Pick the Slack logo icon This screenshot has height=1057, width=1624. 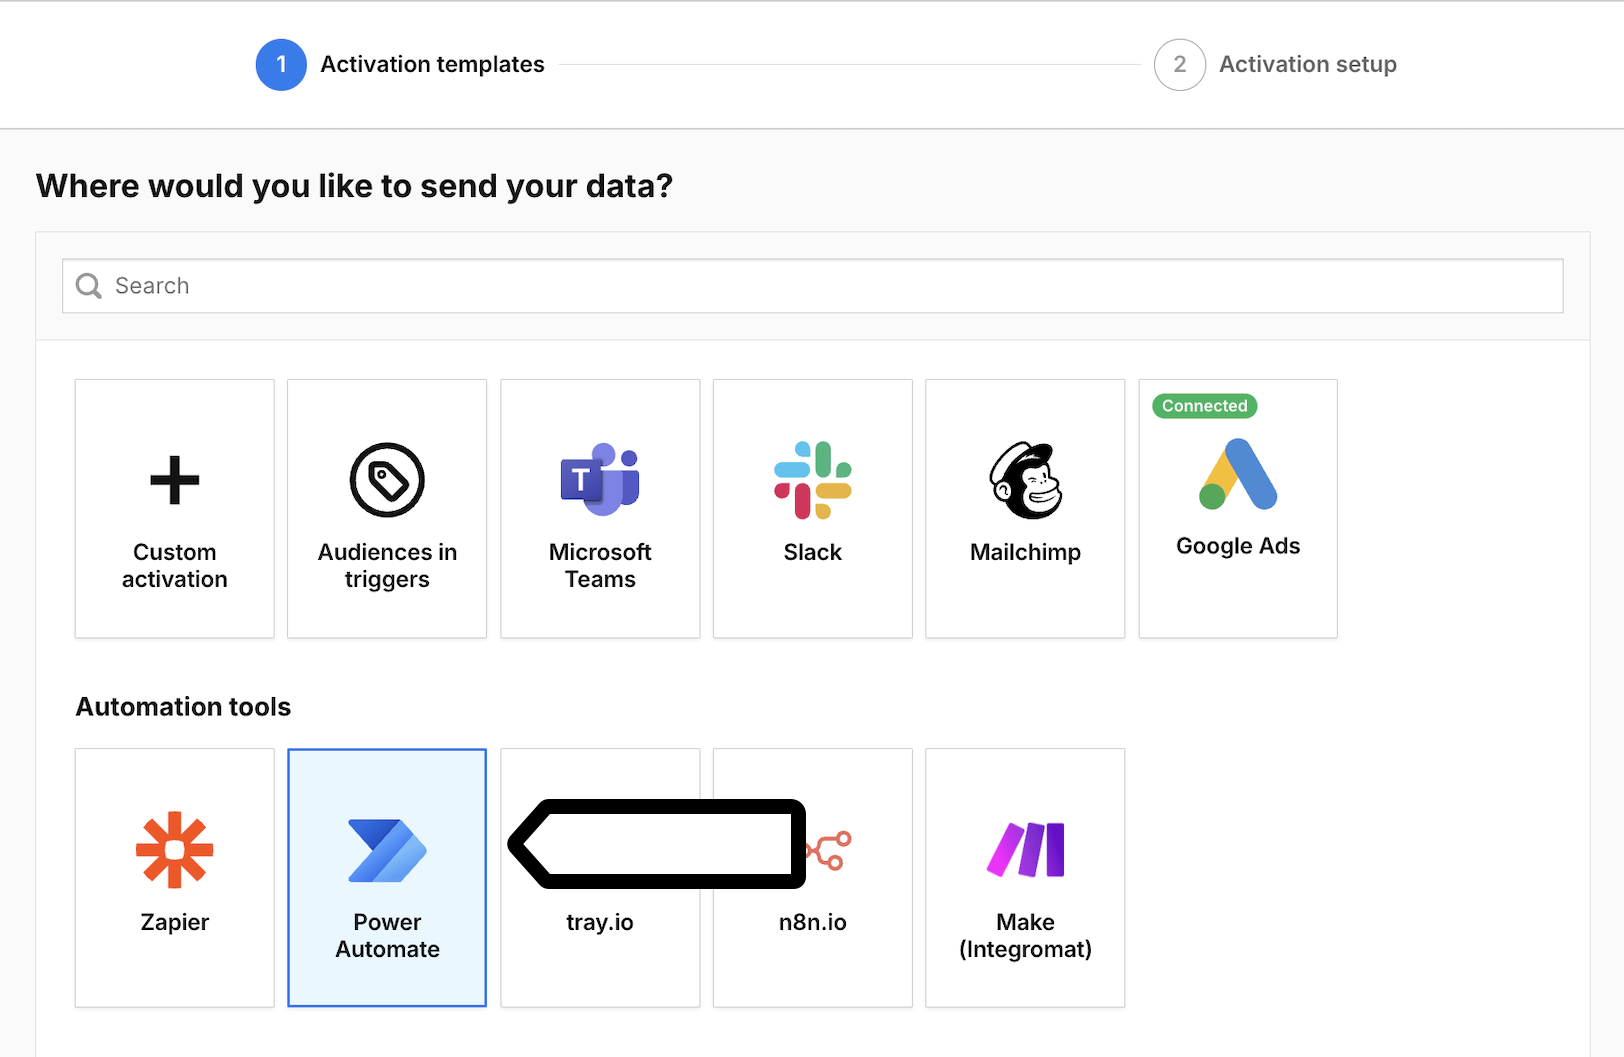point(813,480)
